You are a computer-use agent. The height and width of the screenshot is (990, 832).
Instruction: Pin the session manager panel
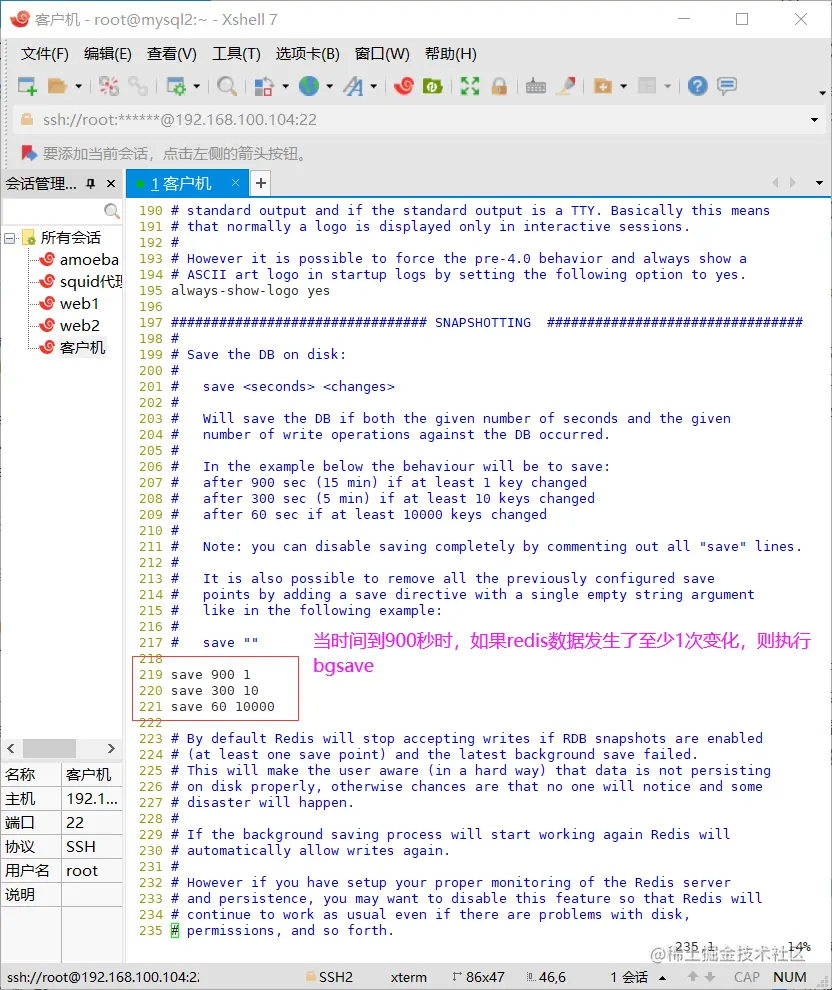pyautogui.click(x=91, y=184)
